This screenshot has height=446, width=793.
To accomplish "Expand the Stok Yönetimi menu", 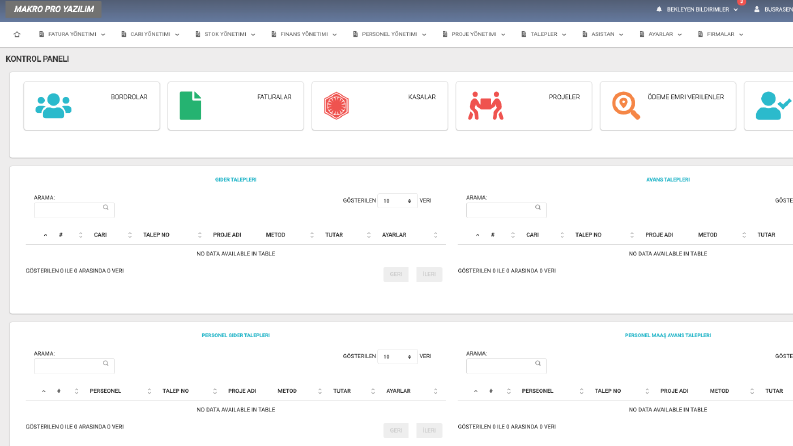I will coord(225,34).
